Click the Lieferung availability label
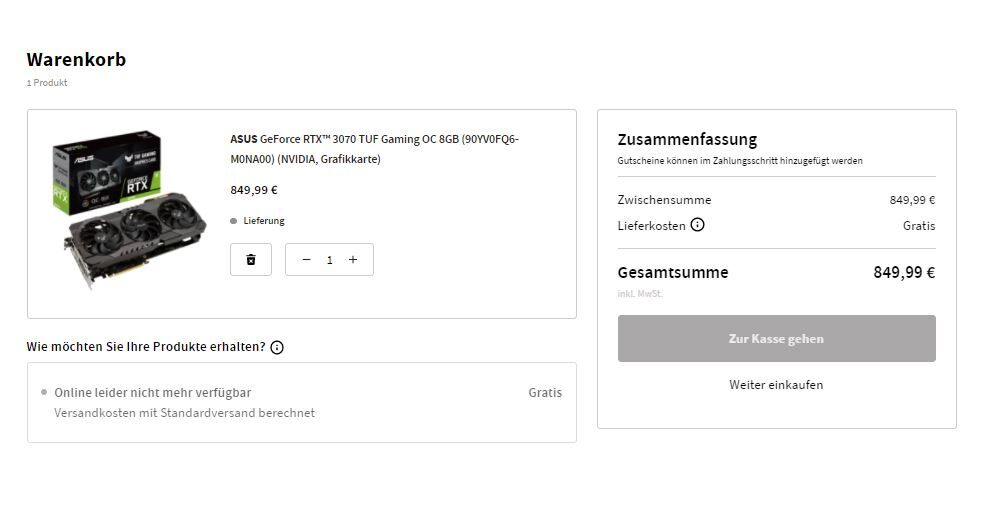This screenshot has width=983, height=520. click(x=264, y=221)
